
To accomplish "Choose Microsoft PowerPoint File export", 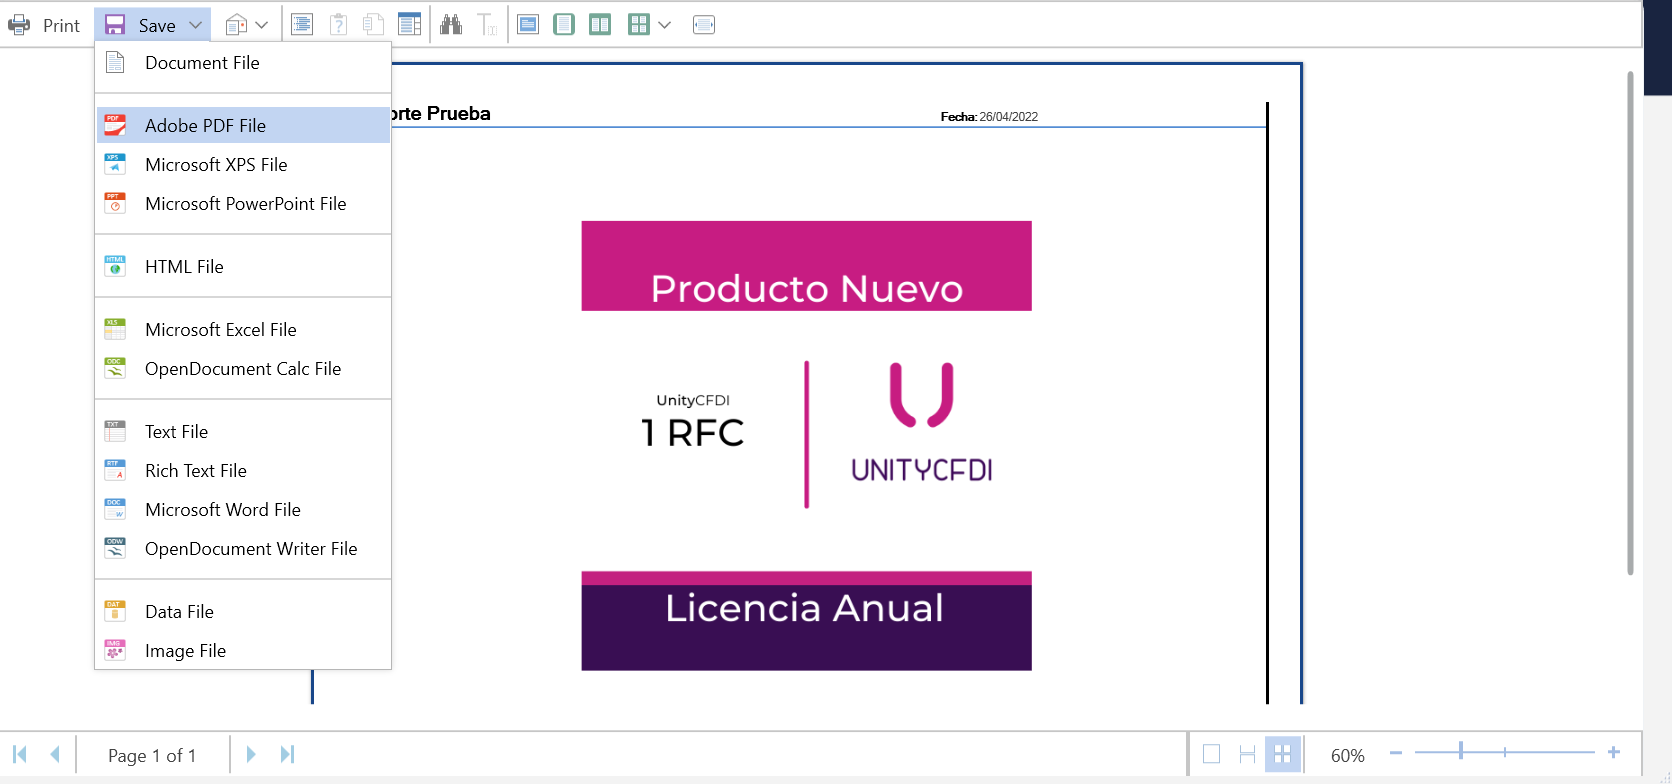I will pyautogui.click(x=243, y=203).
